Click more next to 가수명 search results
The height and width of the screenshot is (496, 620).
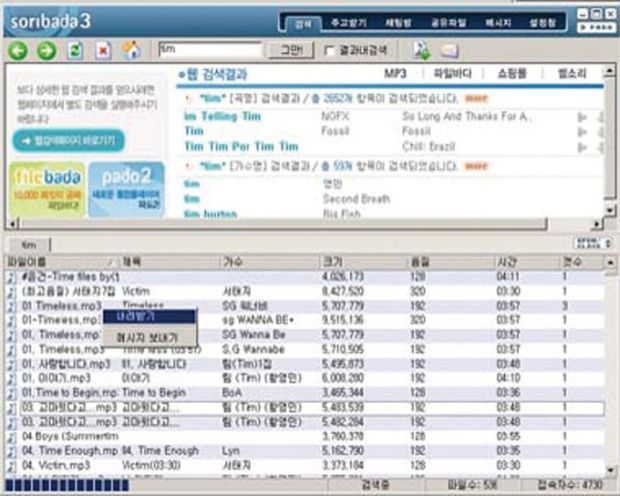click(x=476, y=166)
